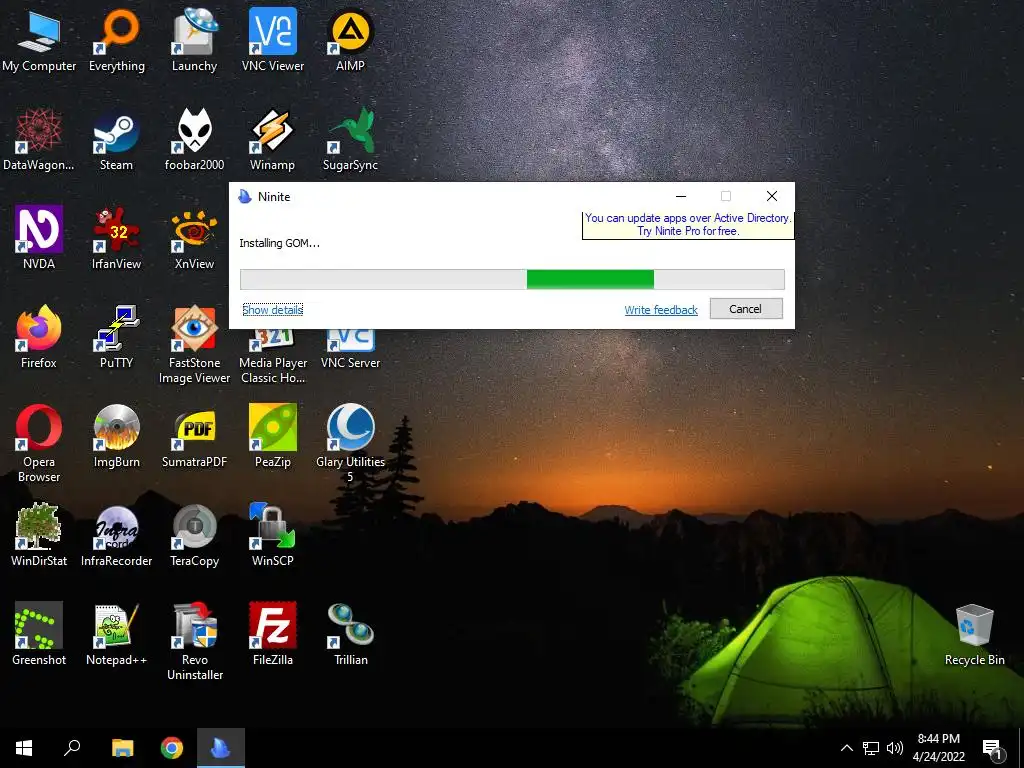1024x768 pixels.
Task: Click the Ninite Pro Active Directory tip
Action: pyautogui.click(x=688, y=225)
